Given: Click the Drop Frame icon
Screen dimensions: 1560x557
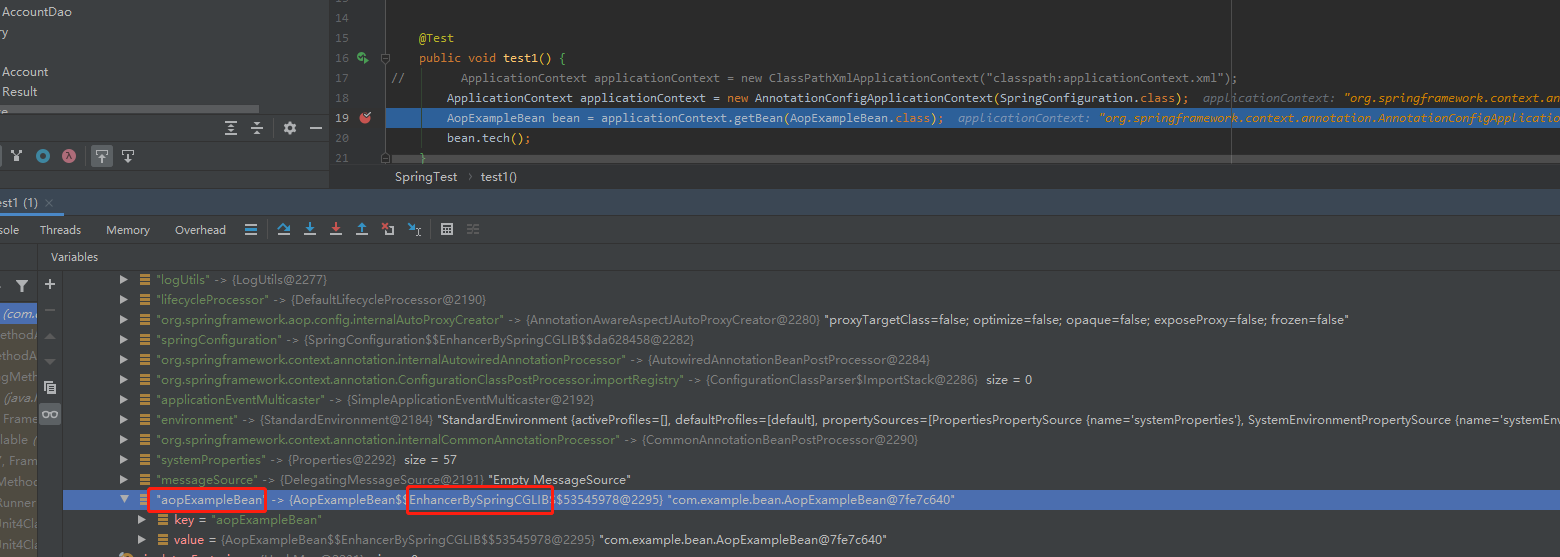Looking at the screenshot, I should pyautogui.click(x=388, y=230).
